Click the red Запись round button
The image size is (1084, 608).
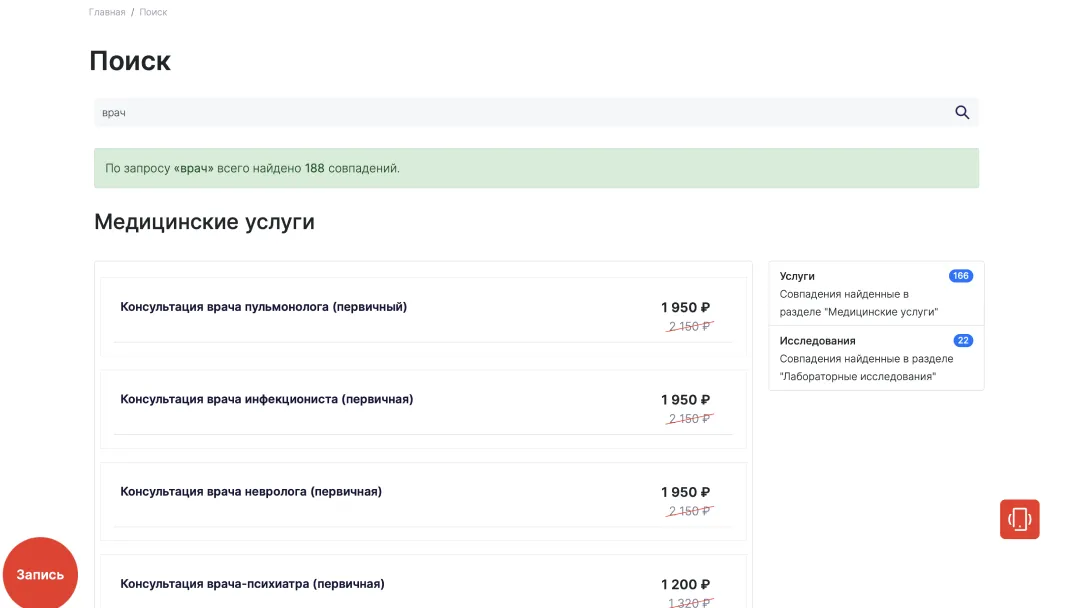(x=40, y=574)
